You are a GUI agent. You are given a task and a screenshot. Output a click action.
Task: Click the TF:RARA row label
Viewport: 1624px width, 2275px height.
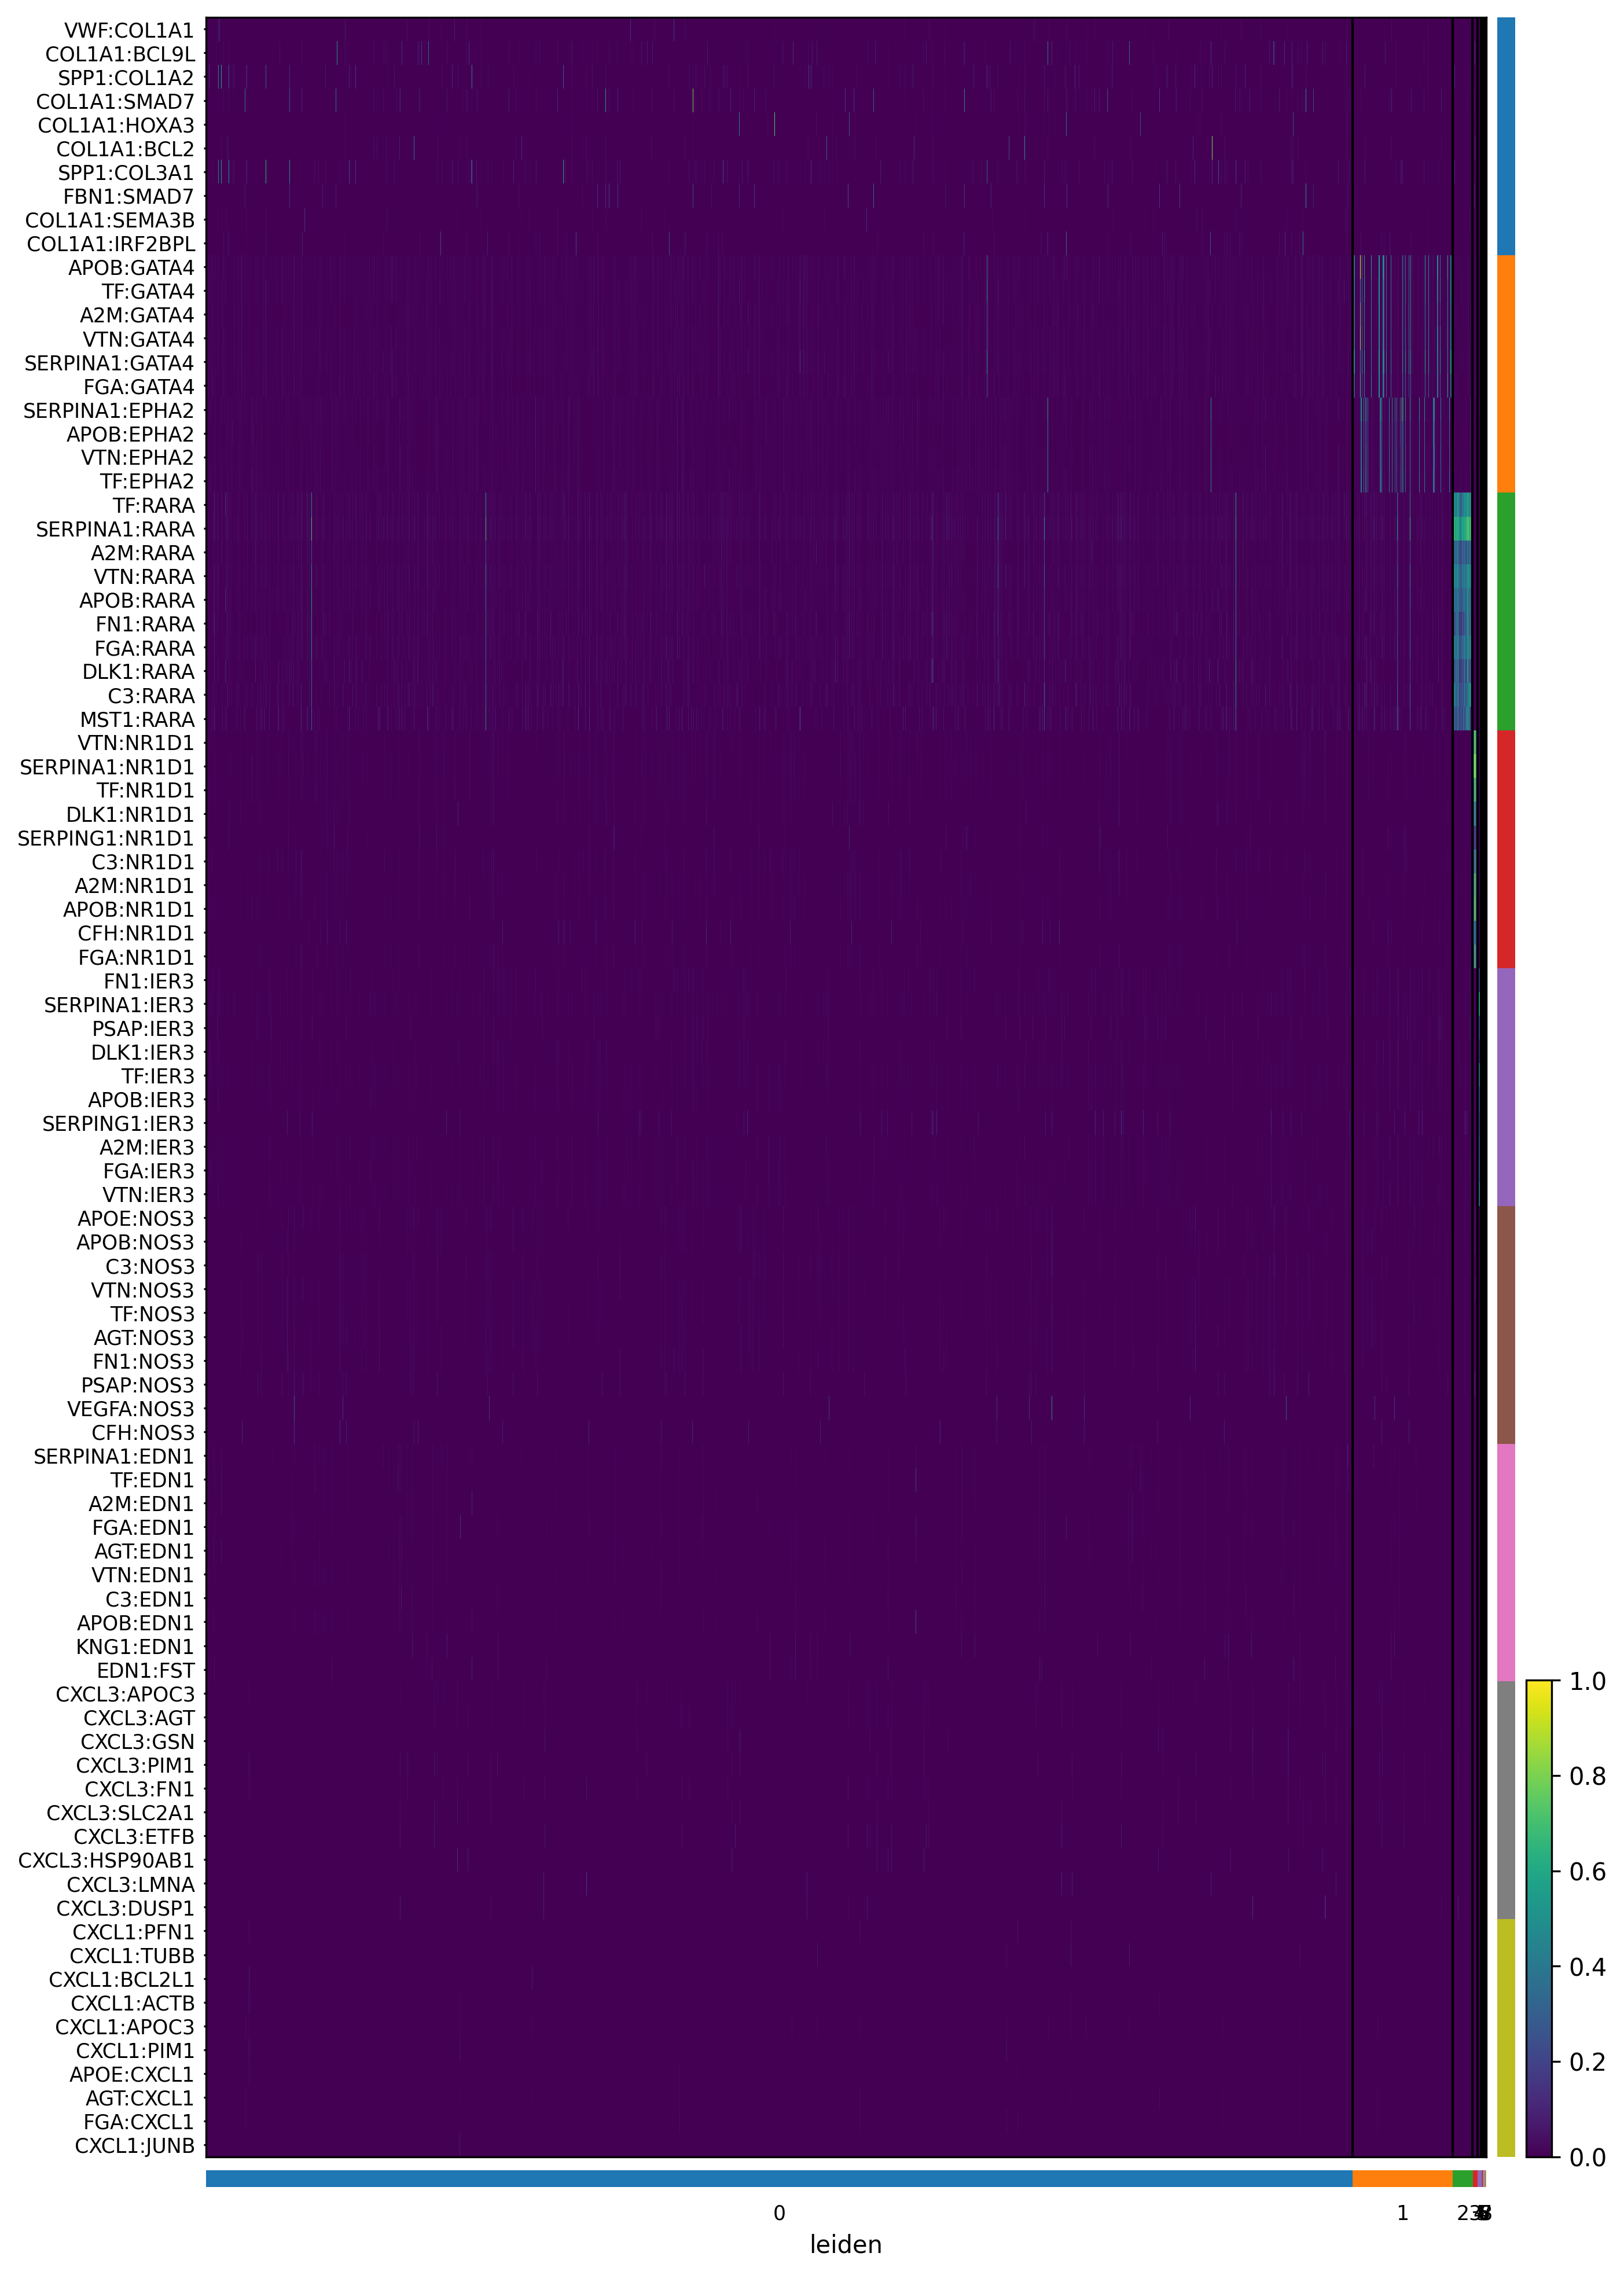[x=154, y=506]
